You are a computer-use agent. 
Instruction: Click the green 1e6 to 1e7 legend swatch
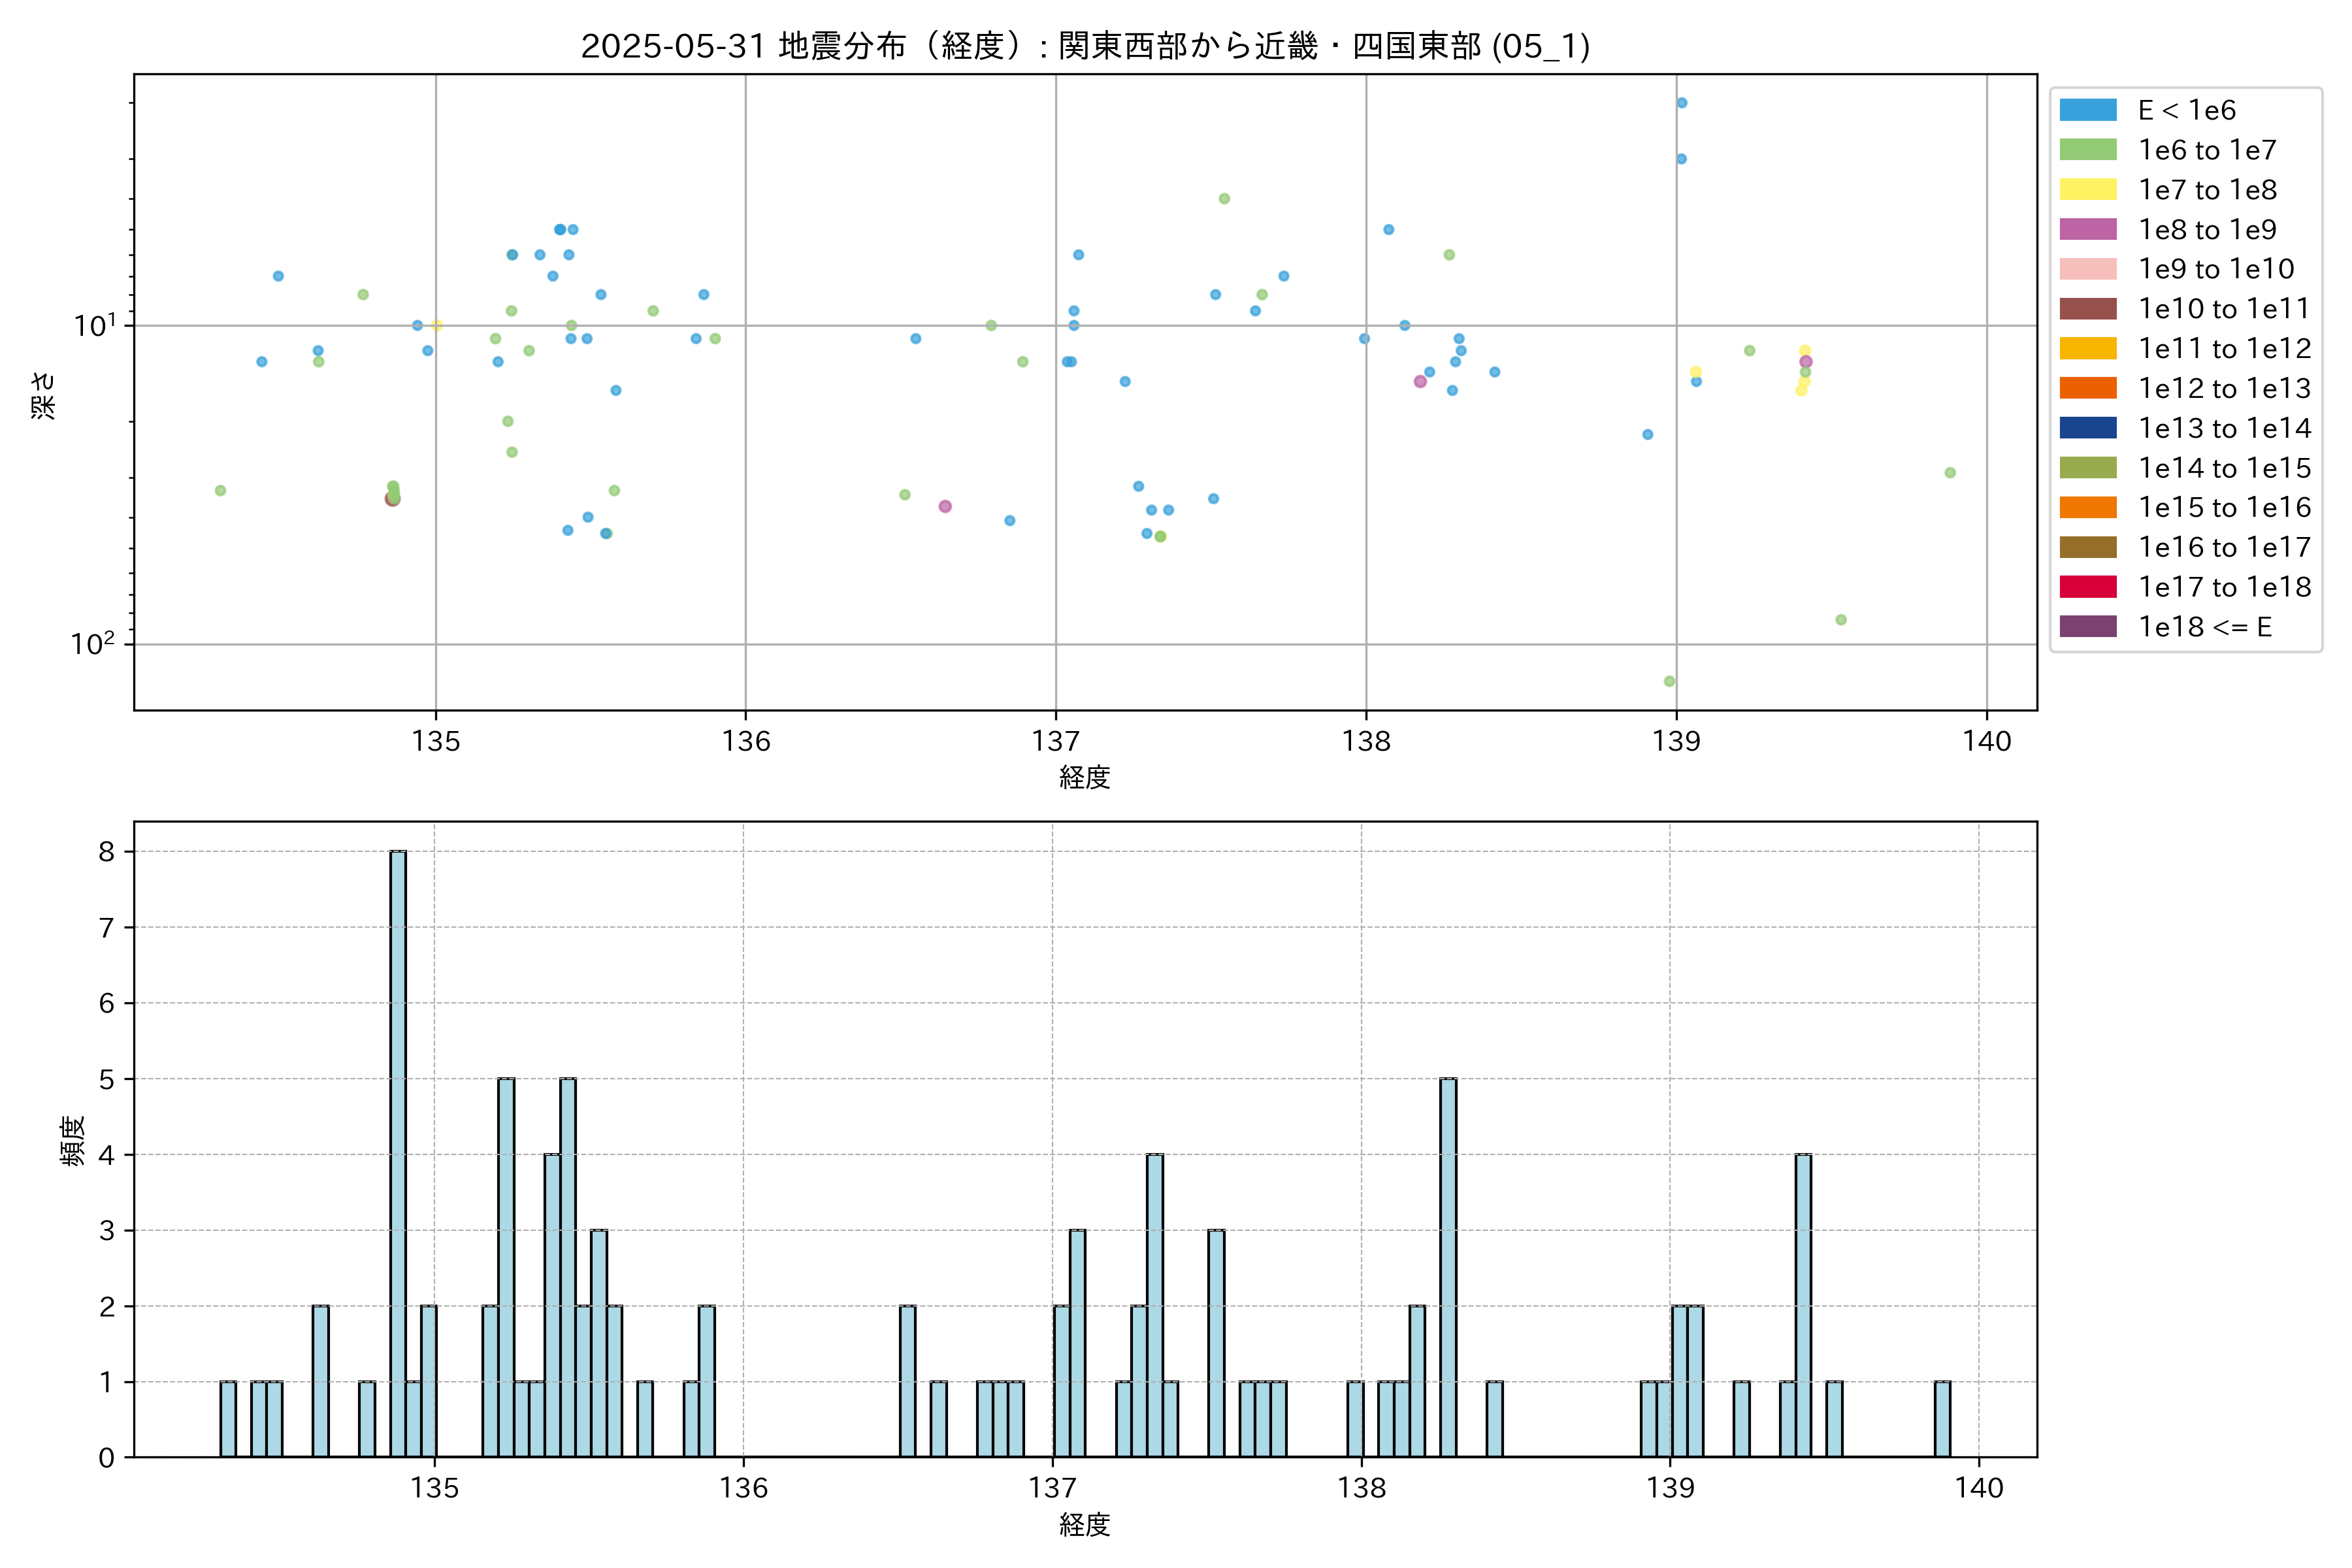[2087, 150]
